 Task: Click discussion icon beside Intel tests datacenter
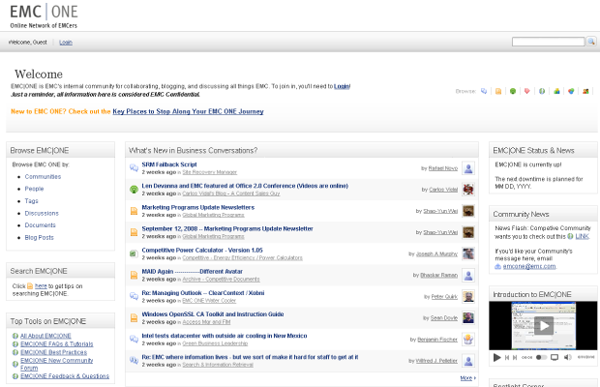pyautogui.click(x=134, y=339)
